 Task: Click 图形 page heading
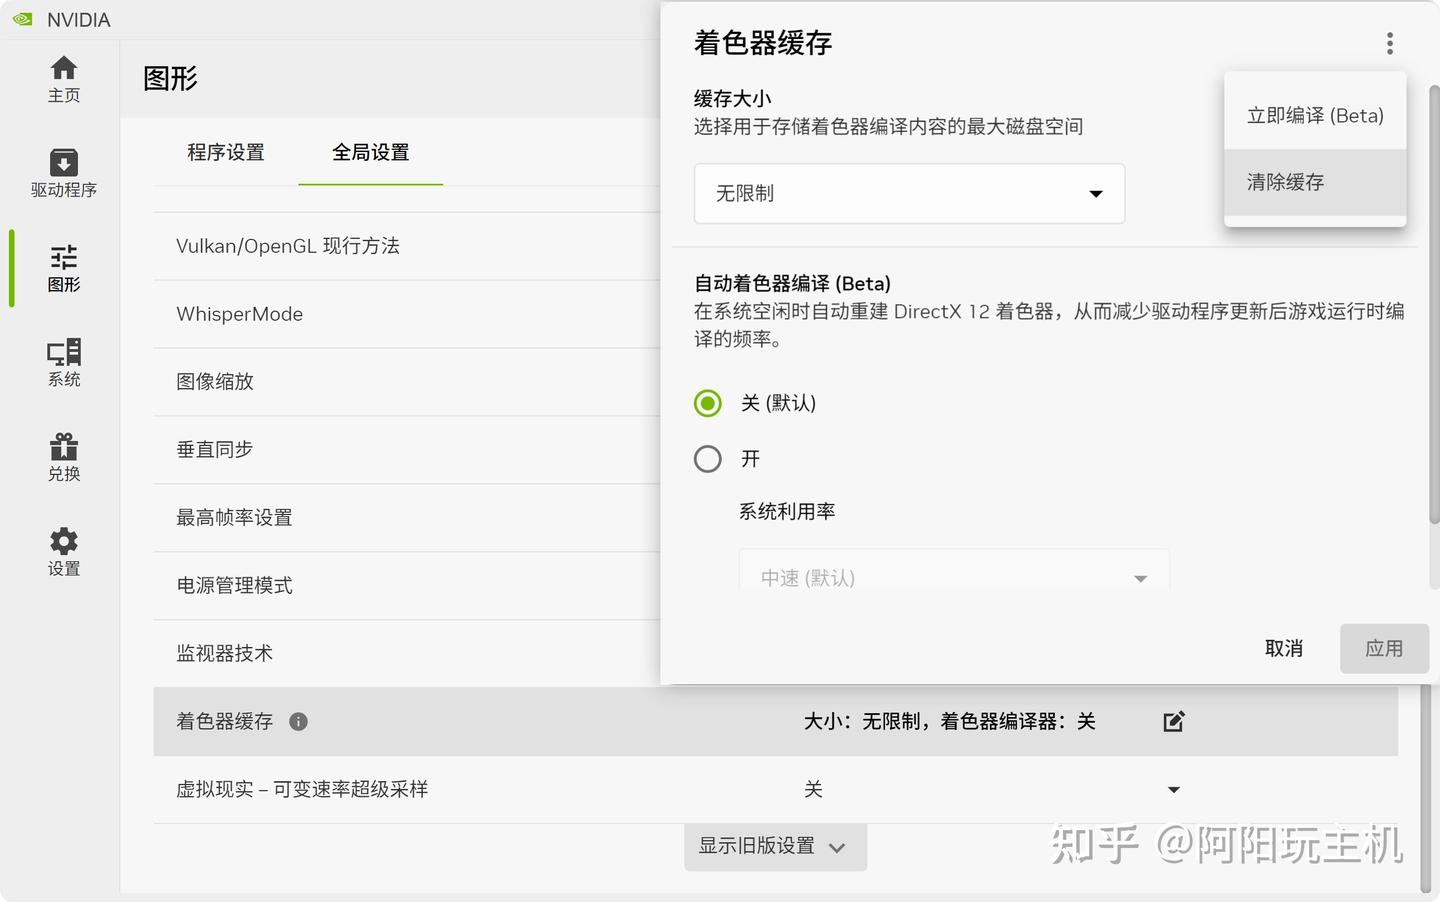coord(170,79)
